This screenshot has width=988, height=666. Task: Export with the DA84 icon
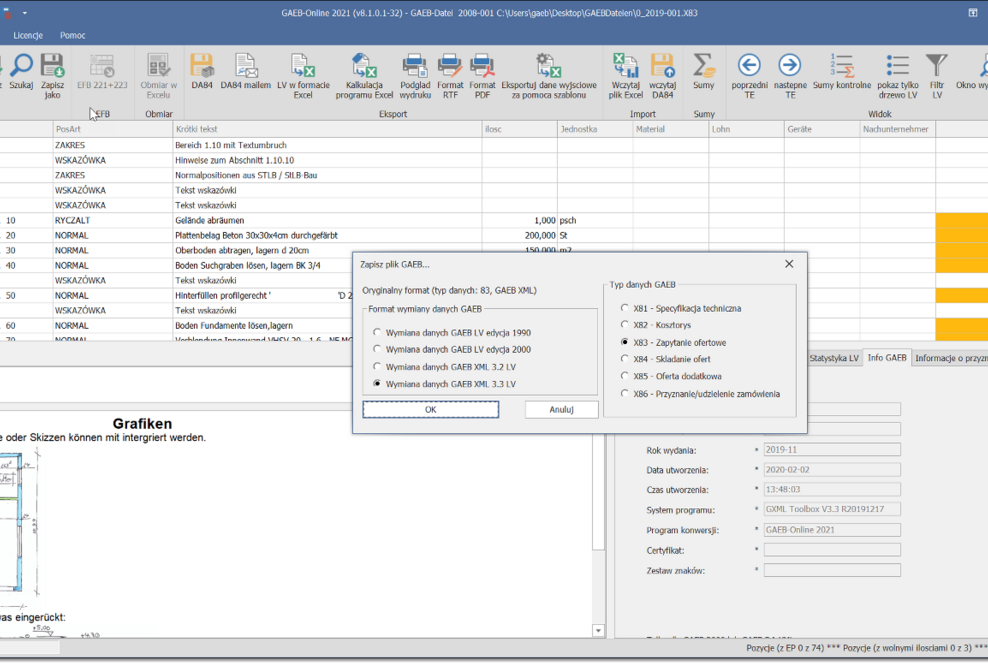[x=200, y=75]
